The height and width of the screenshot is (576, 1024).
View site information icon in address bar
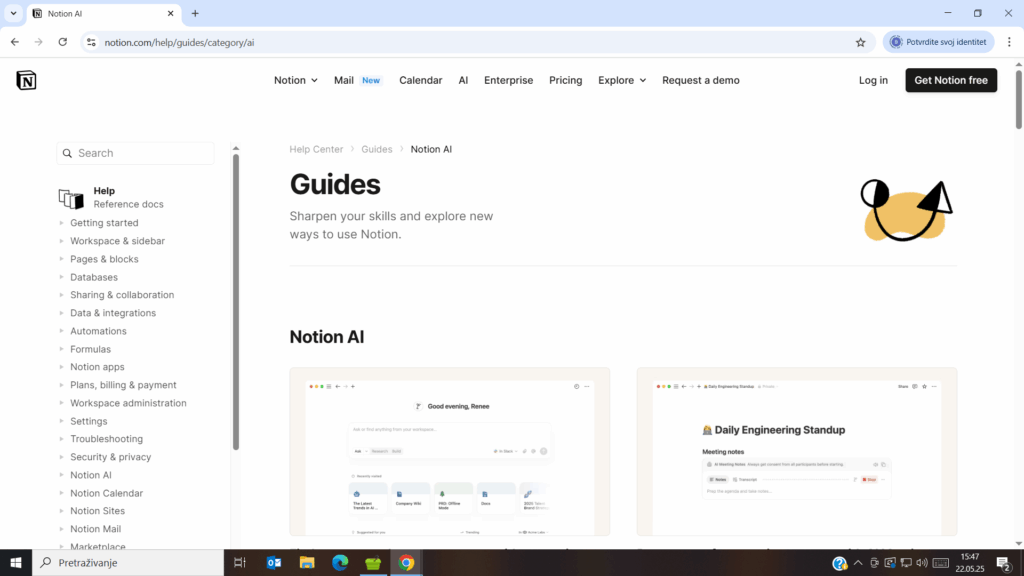(91, 42)
